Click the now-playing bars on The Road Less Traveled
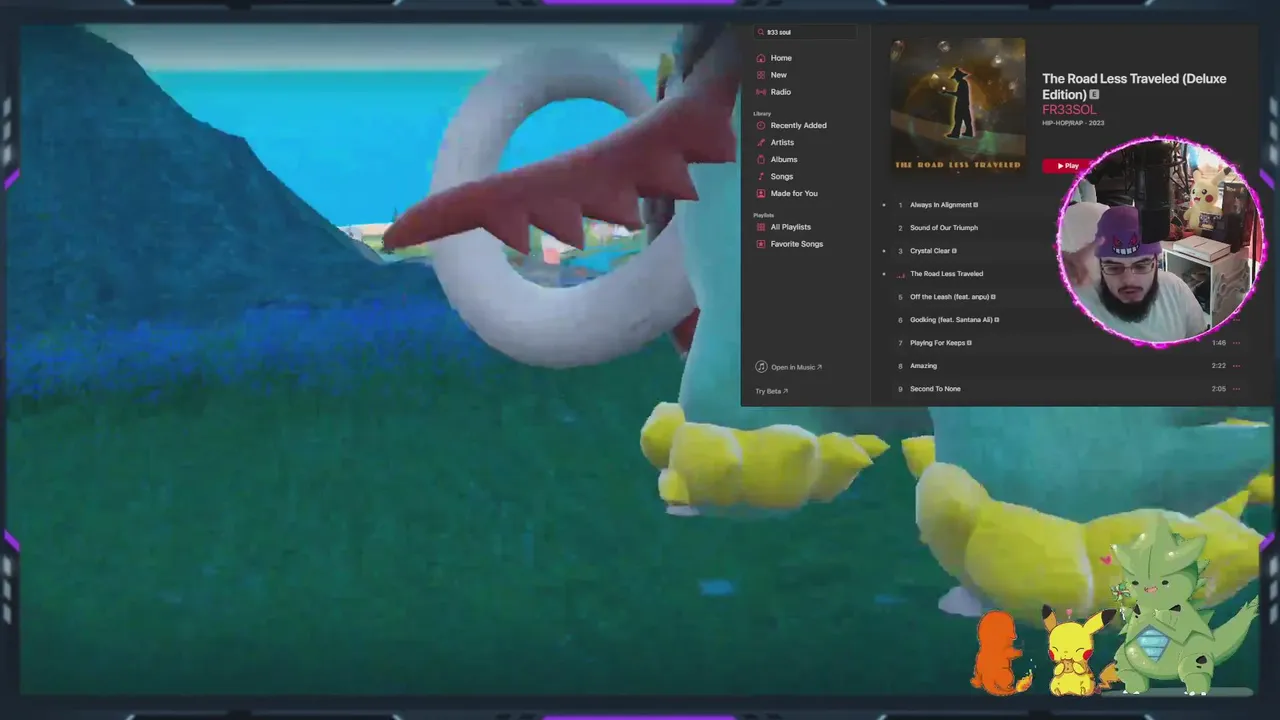The height and width of the screenshot is (720, 1280). tap(900, 274)
